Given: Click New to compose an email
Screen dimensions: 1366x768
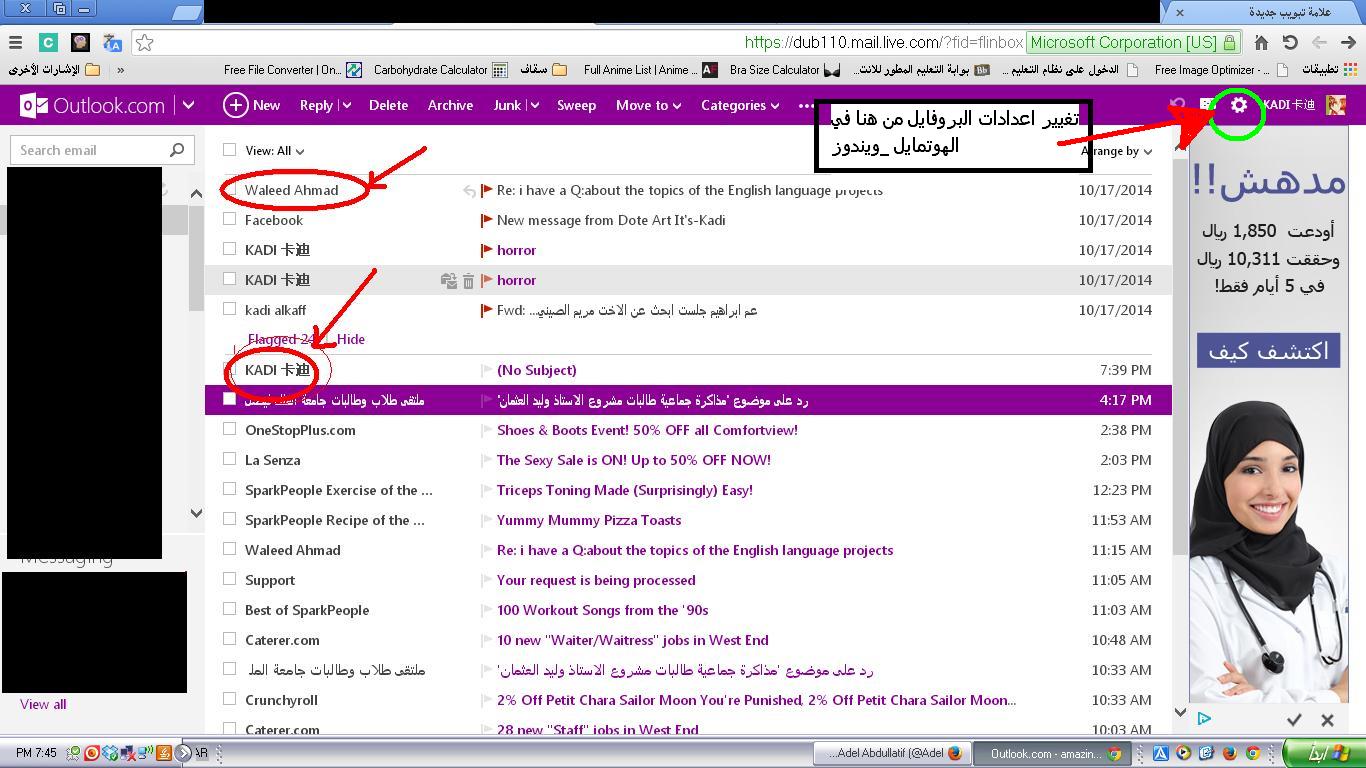Looking at the screenshot, I should [252, 105].
